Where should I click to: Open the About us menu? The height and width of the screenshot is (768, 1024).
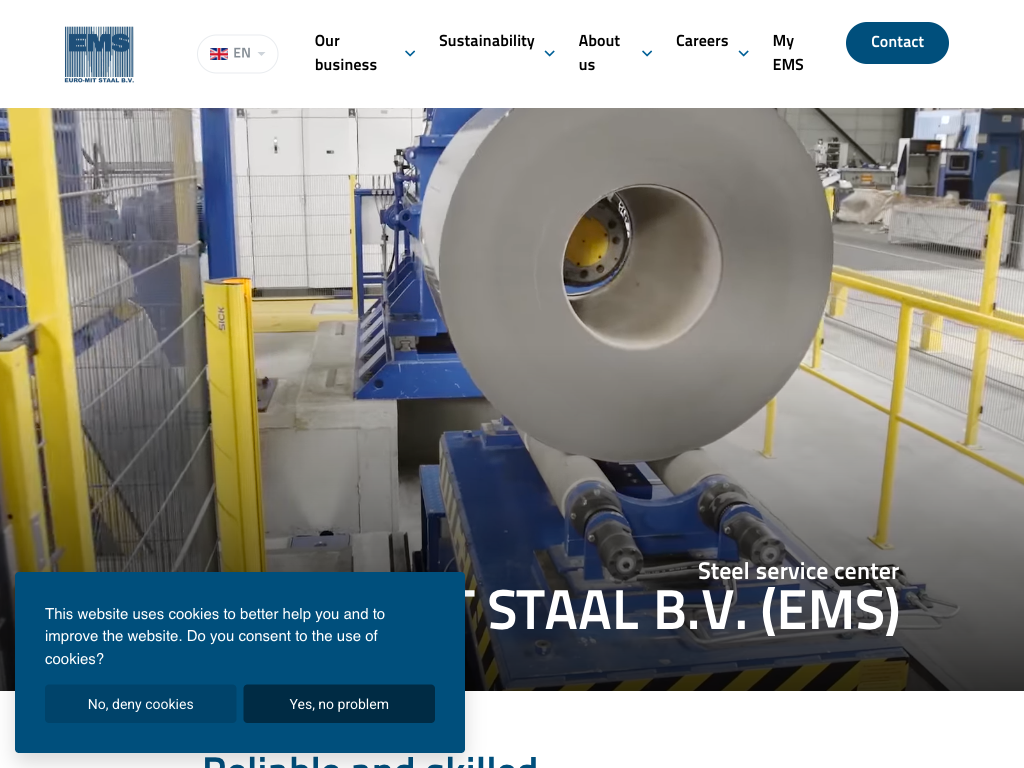[x=599, y=53]
